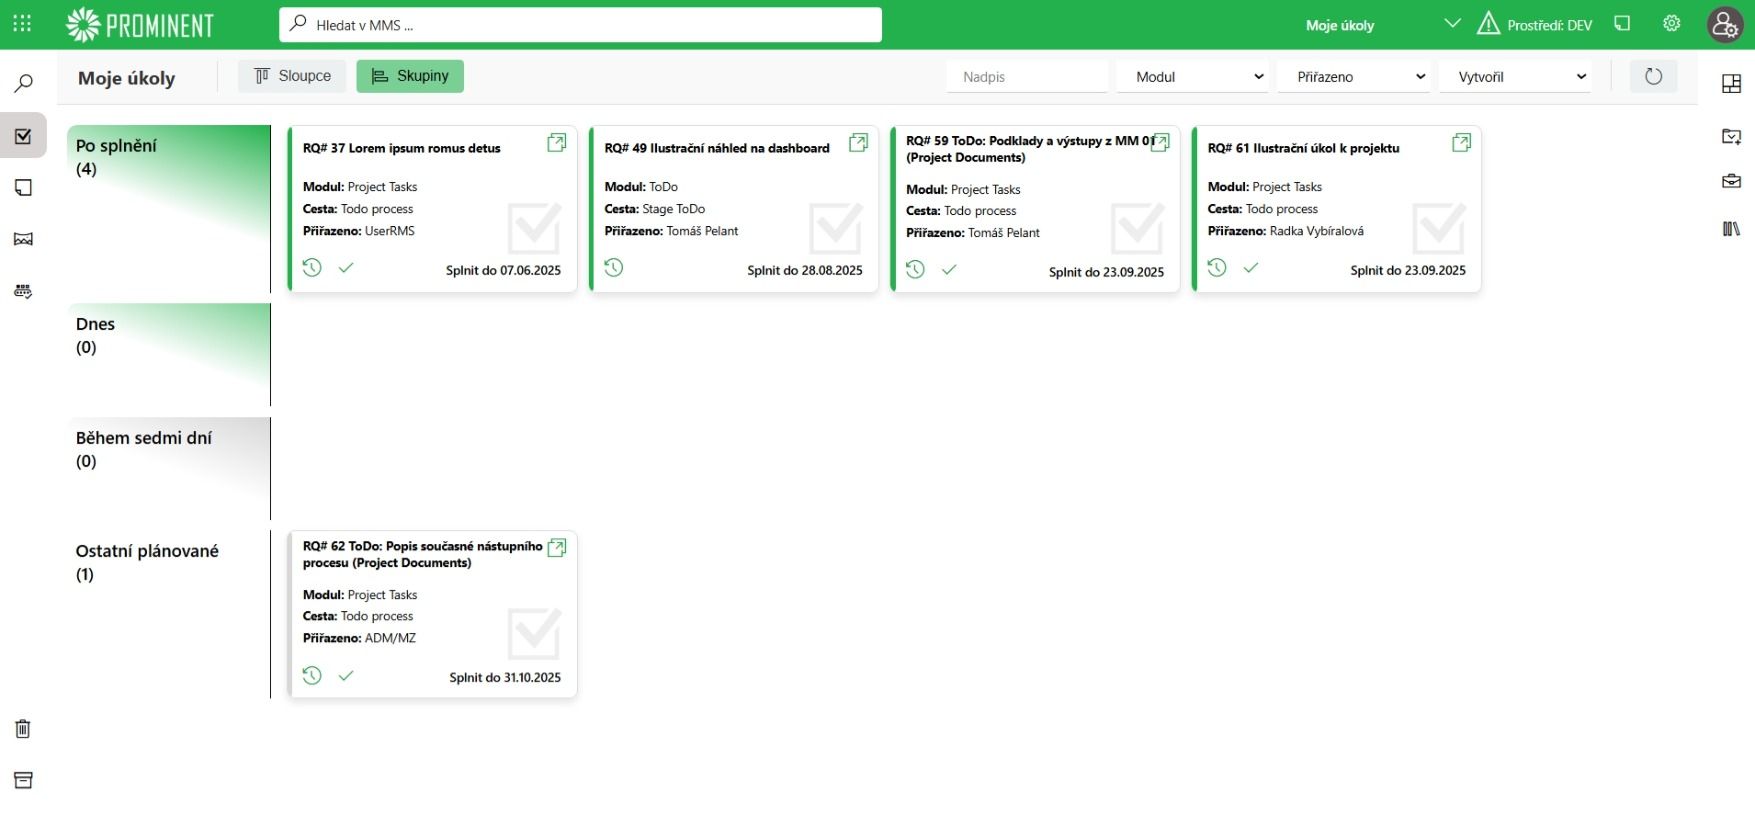Expand the Přiřazeno filter dropdown
The height and width of the screenshot is (813, 1755).
pyautogui.click(x=1358, y=77)
